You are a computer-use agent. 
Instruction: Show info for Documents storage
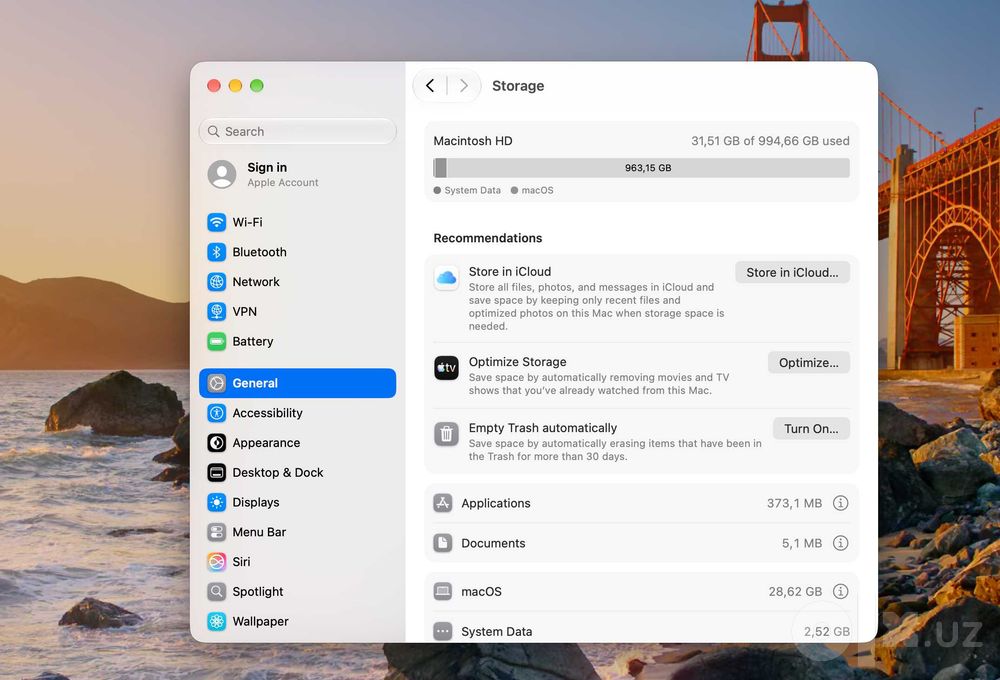click(841, 543)
